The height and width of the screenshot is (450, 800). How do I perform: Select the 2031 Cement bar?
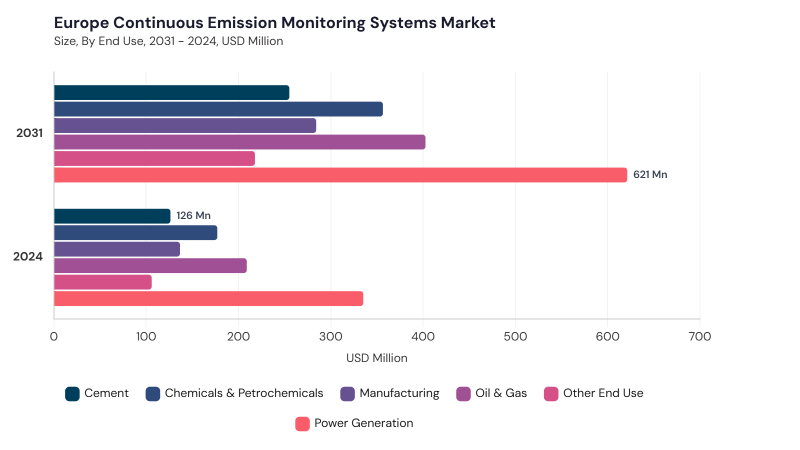(x=171, y=93)
